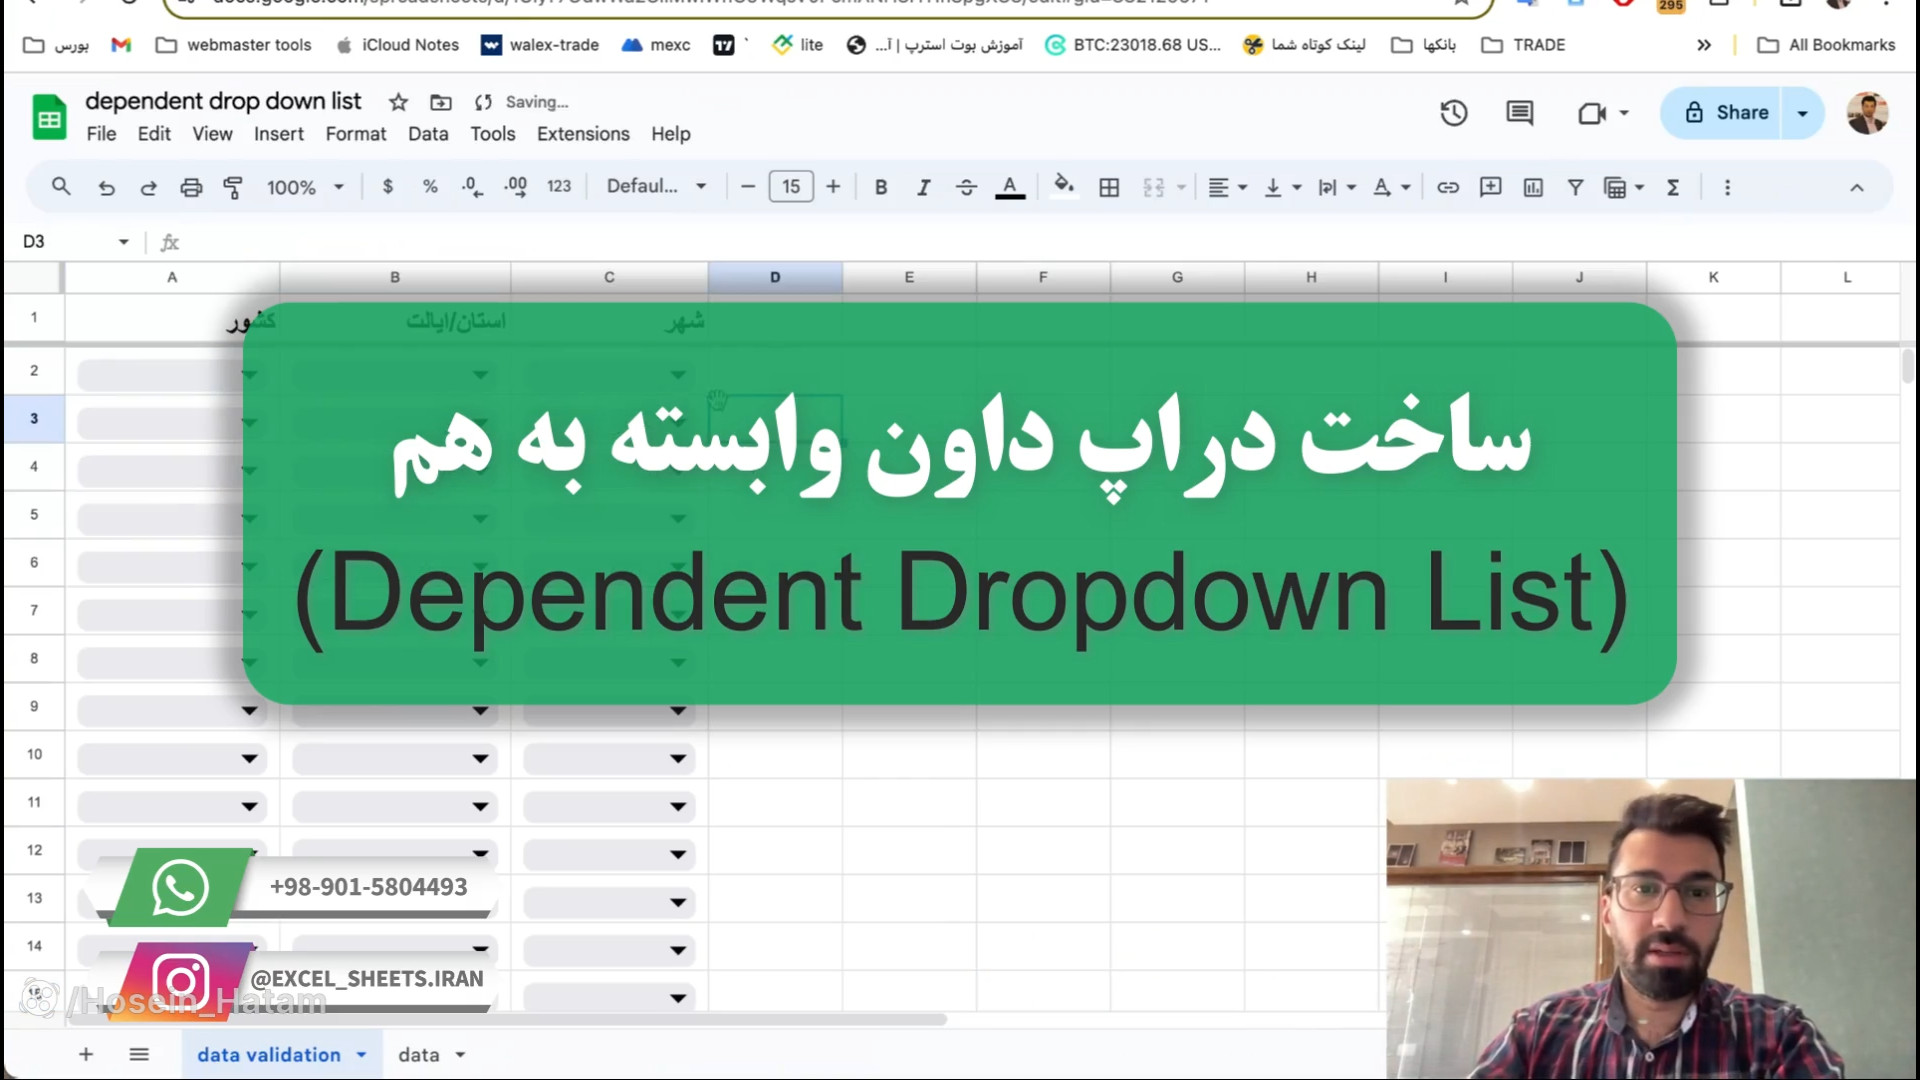Switch to the data sheet tab
Image resolution: width=1920 pixels, height=1080 pixels.
tap(419, 1055)
